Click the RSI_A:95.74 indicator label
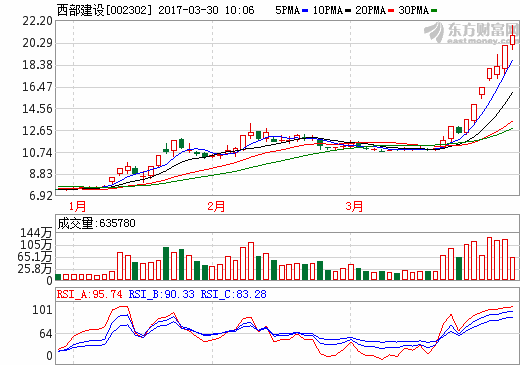Viewport: 520px width, 365px height. point(90,294)
